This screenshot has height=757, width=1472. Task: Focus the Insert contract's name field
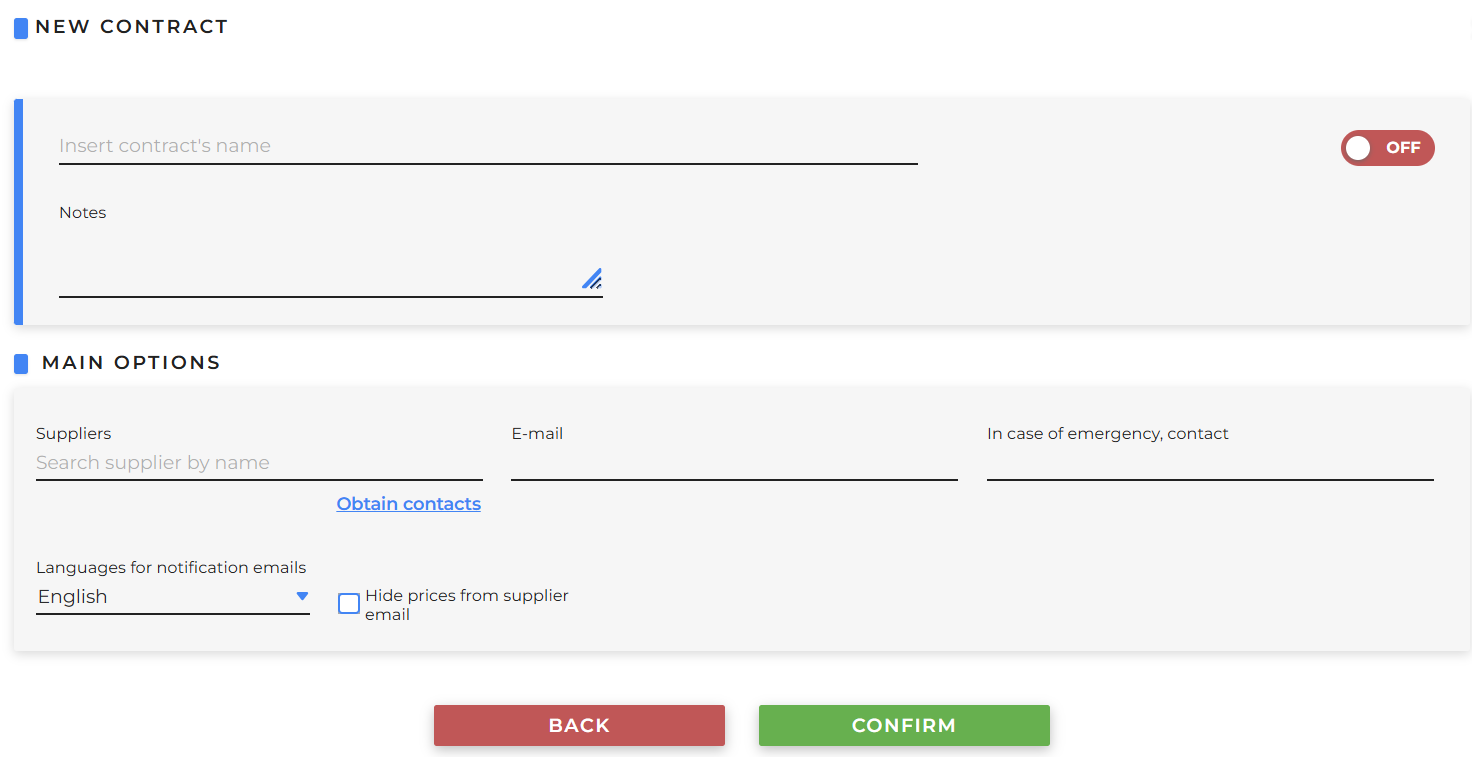coord(488,146)
